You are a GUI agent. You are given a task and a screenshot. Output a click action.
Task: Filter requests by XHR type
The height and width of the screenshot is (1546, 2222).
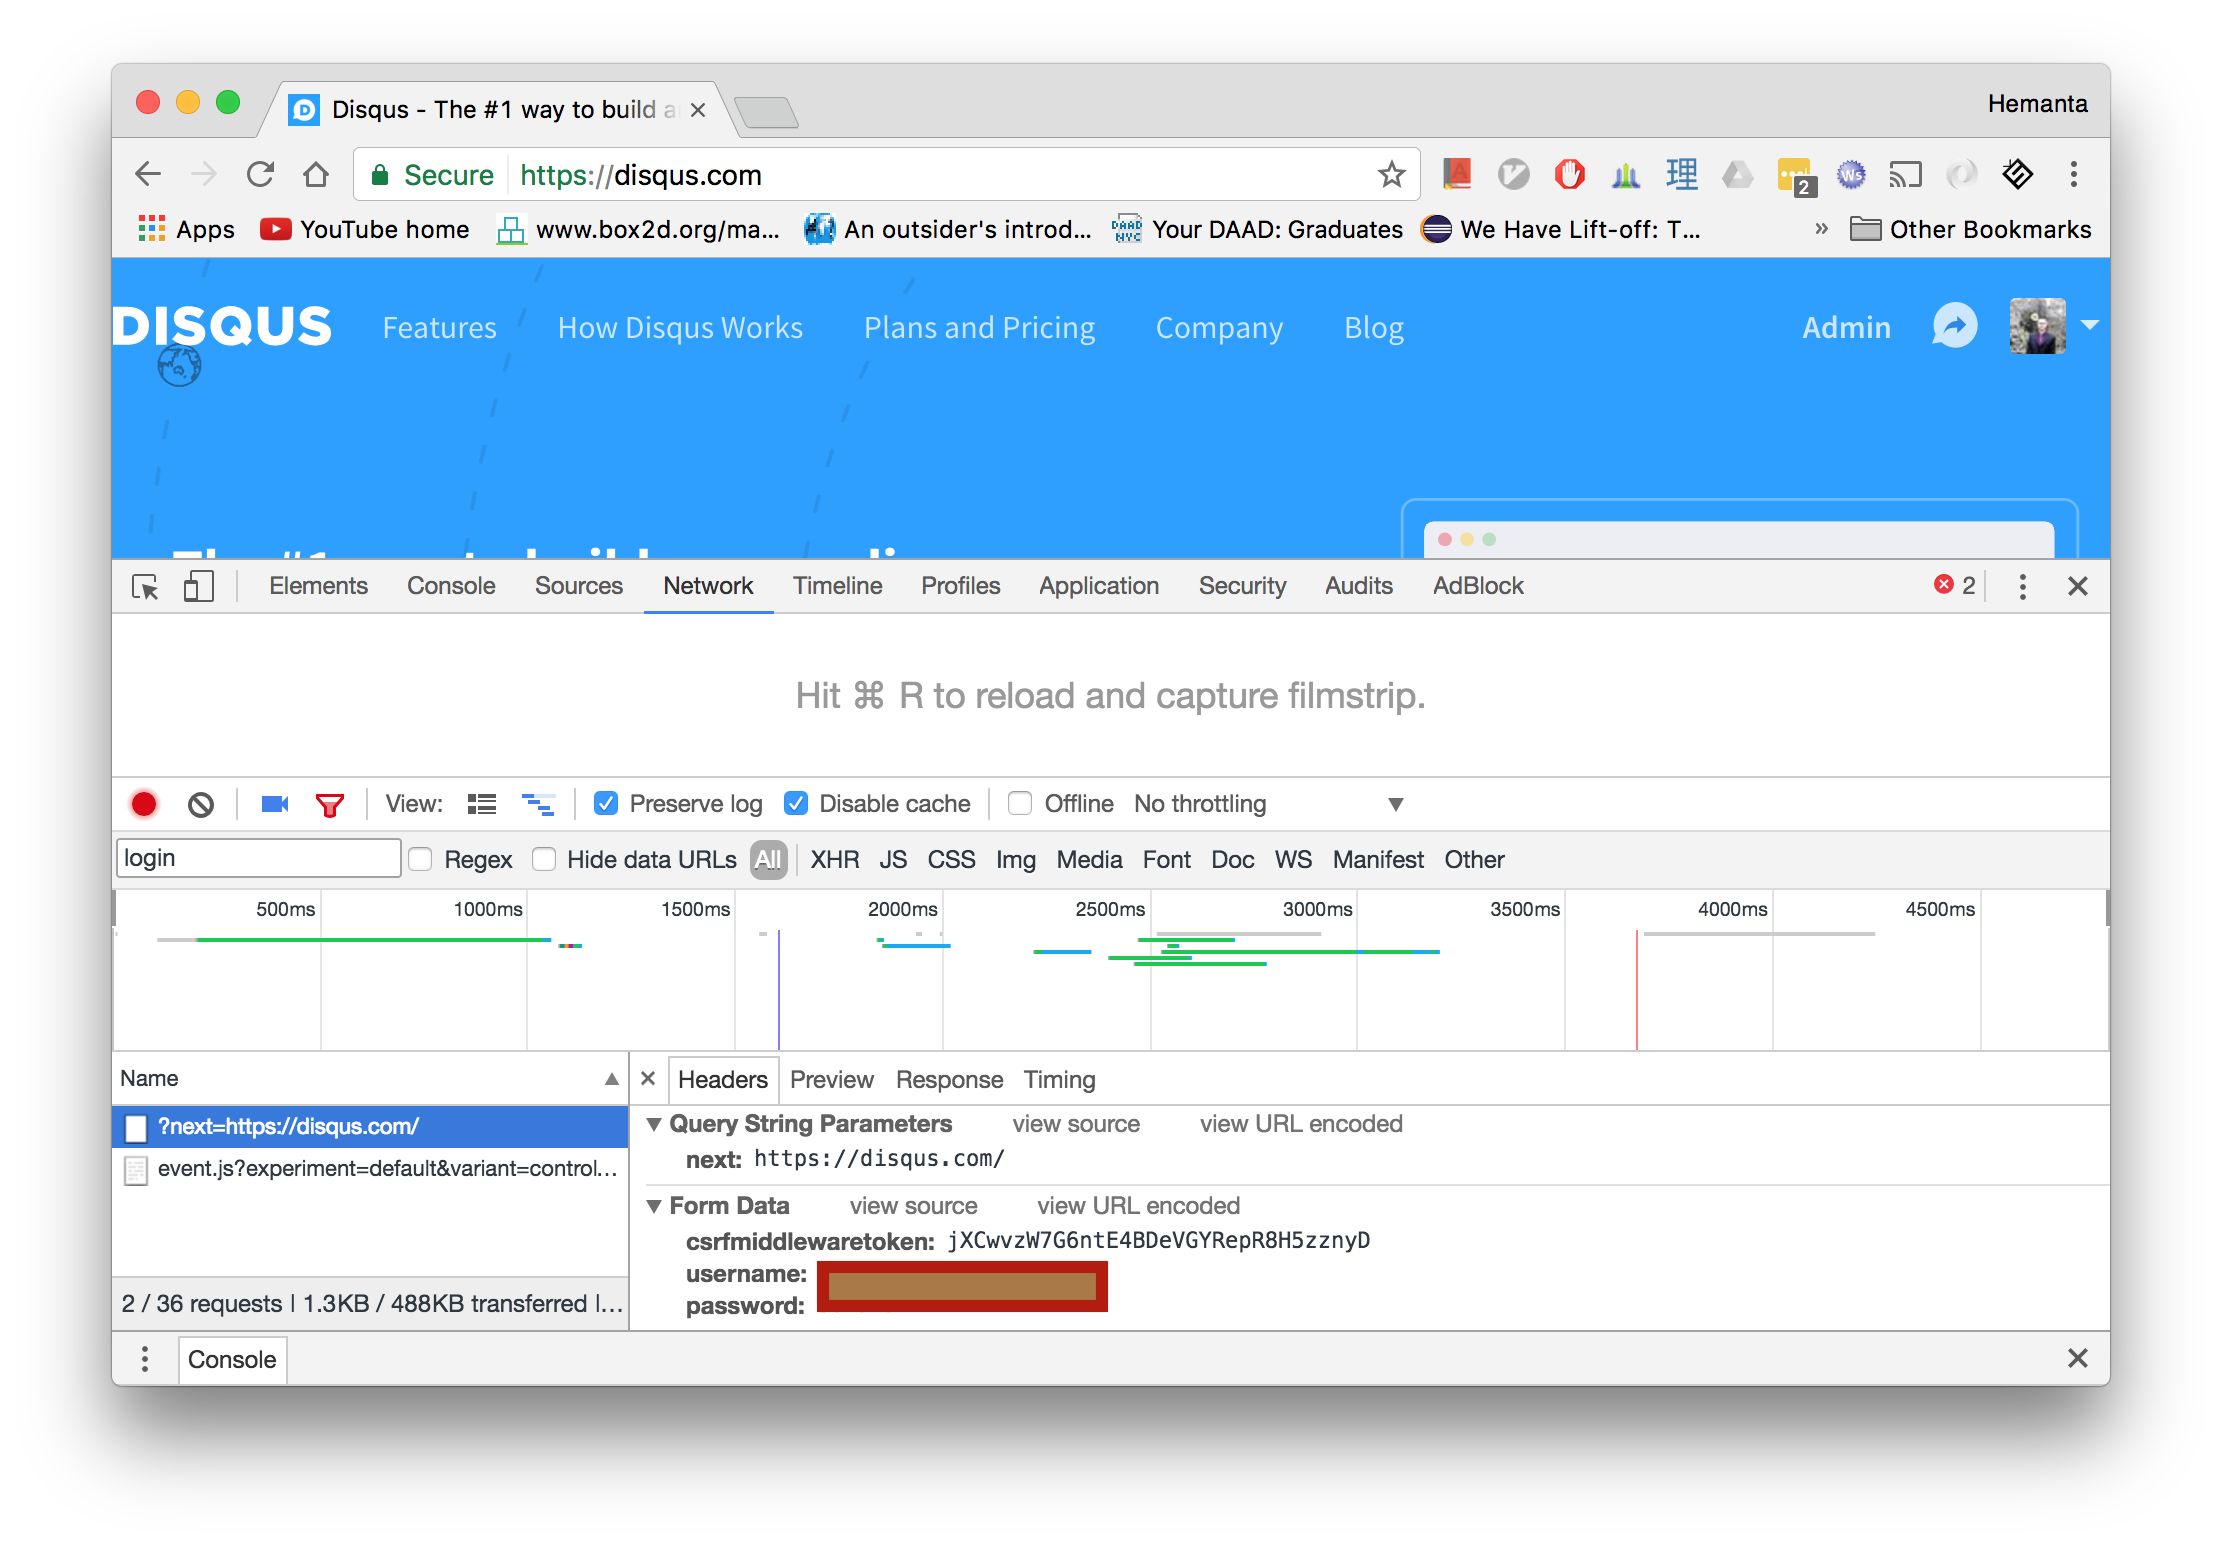pos(835,860)
